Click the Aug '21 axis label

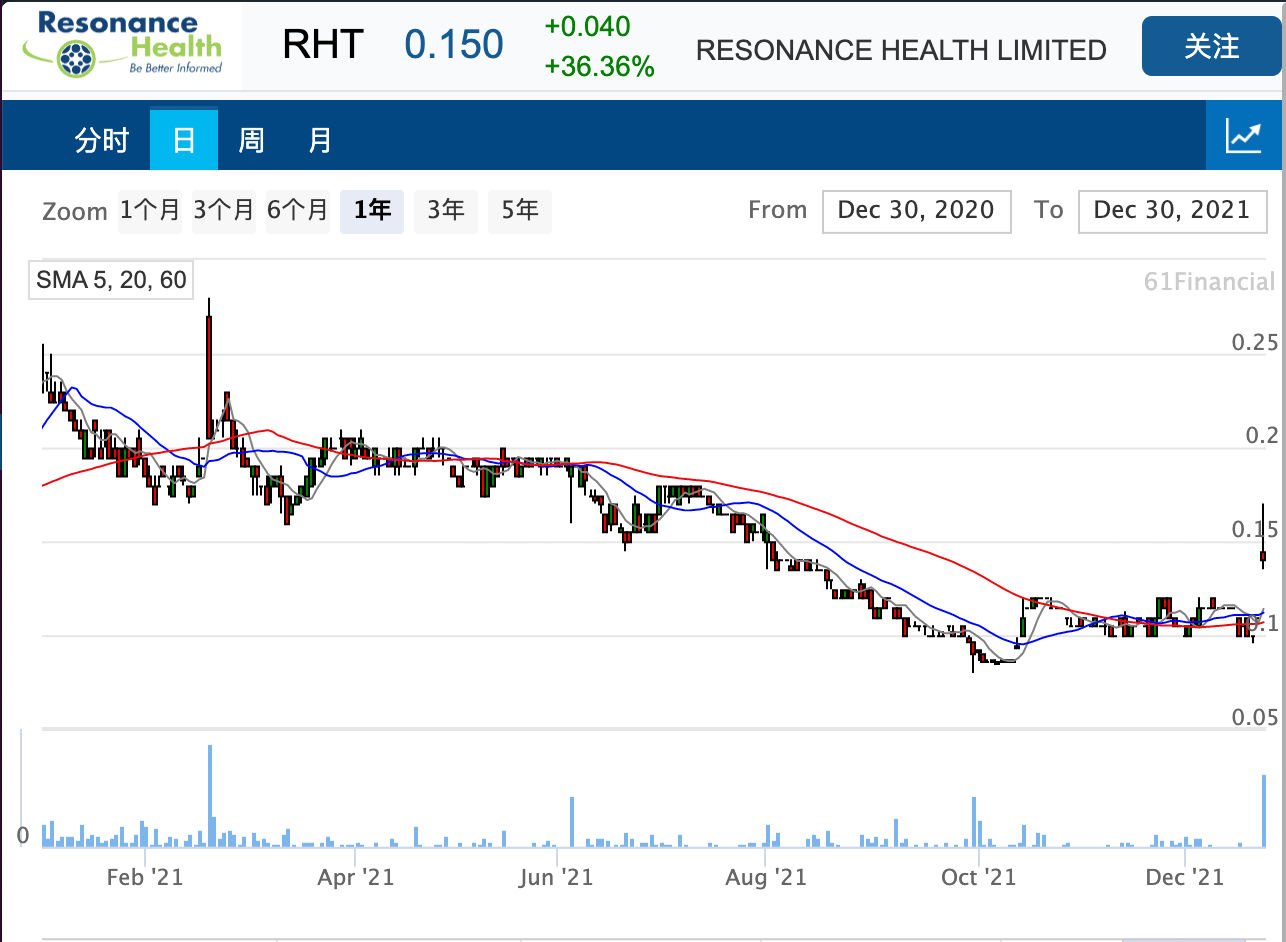click(x=765, y=878)
